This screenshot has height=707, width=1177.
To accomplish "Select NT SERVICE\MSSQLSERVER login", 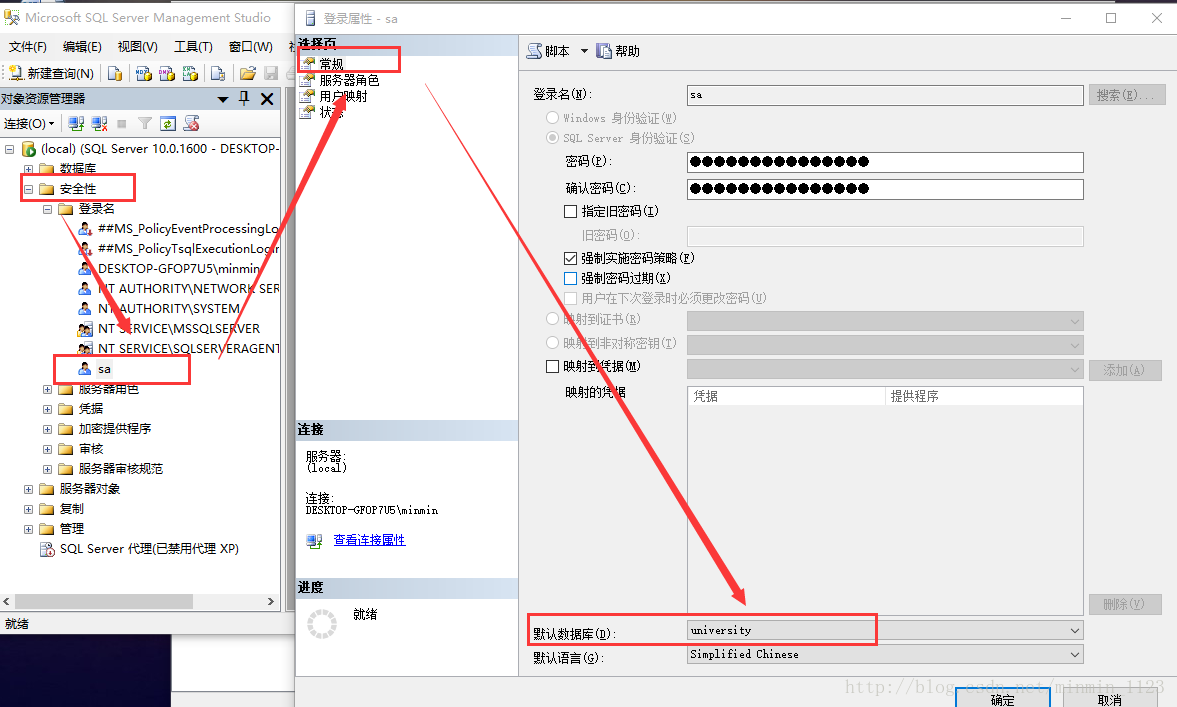I will (179, 329).
